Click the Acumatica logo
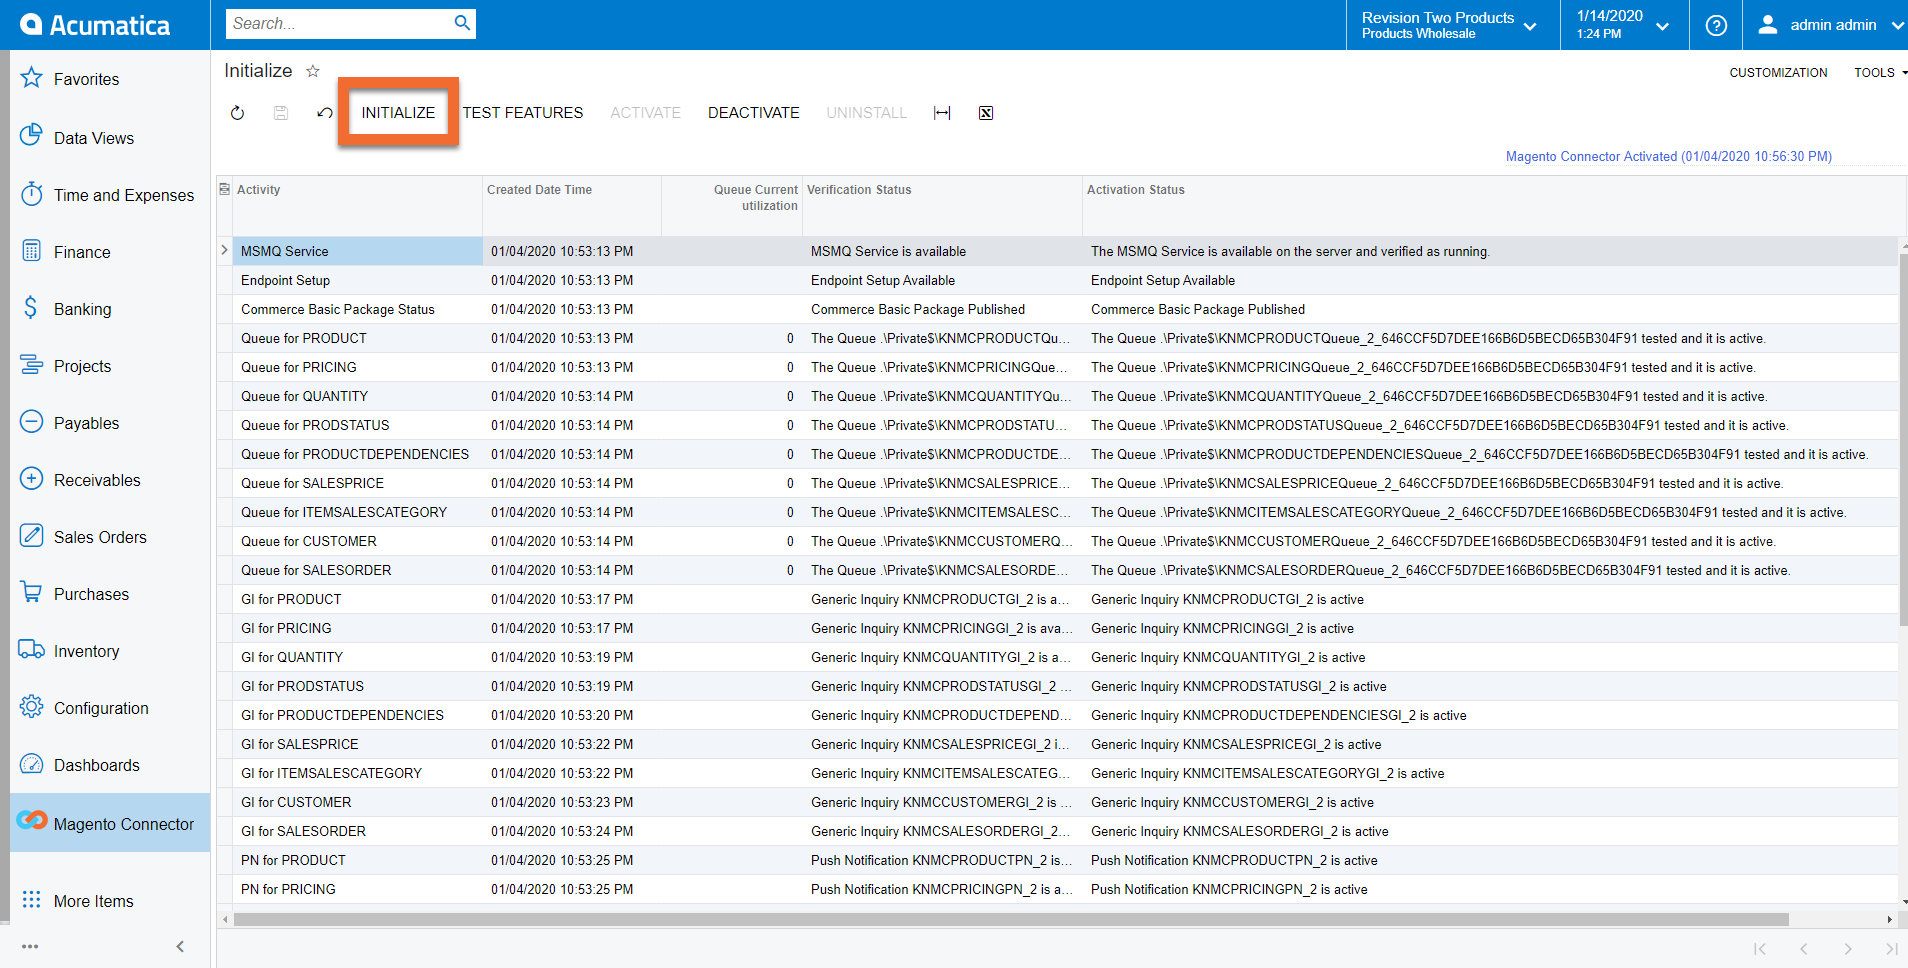Image resolution: width=1908 pixels, height=968 pixels. (x=95, y=25)
